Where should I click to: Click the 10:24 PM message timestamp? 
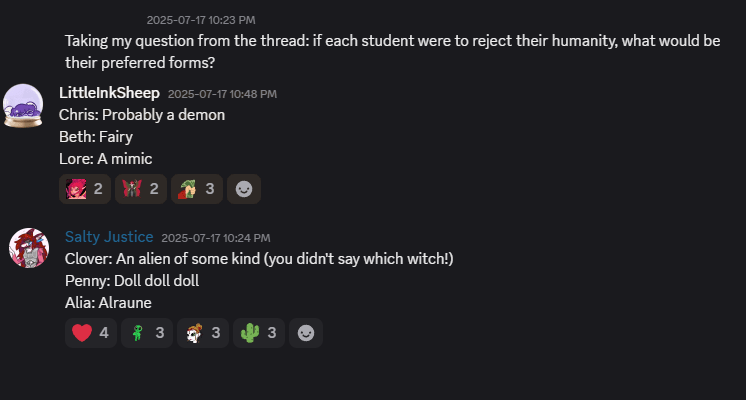point(215,238)
